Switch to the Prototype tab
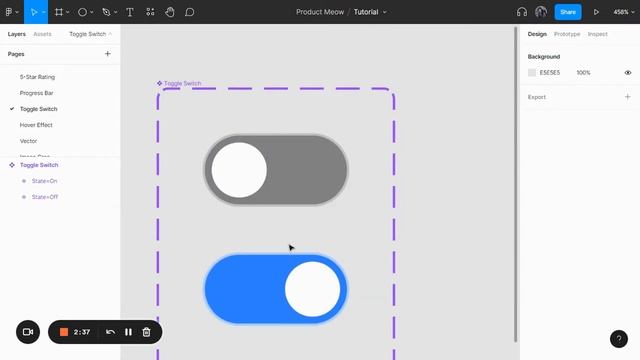640x360 pixels. click(x=567, y=34)
